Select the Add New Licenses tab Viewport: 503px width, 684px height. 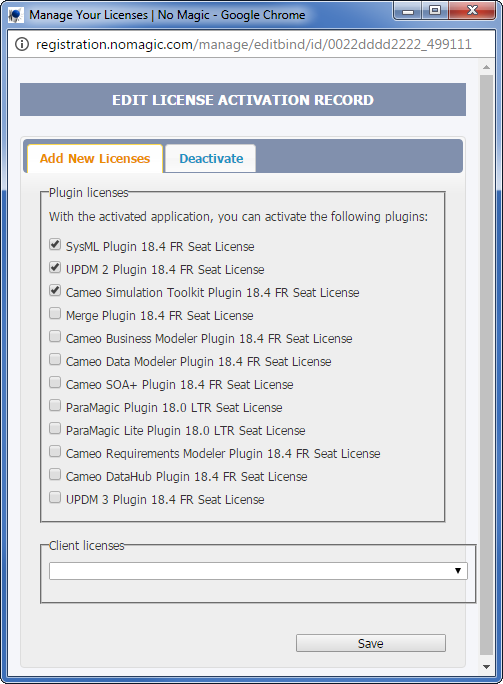95,158
